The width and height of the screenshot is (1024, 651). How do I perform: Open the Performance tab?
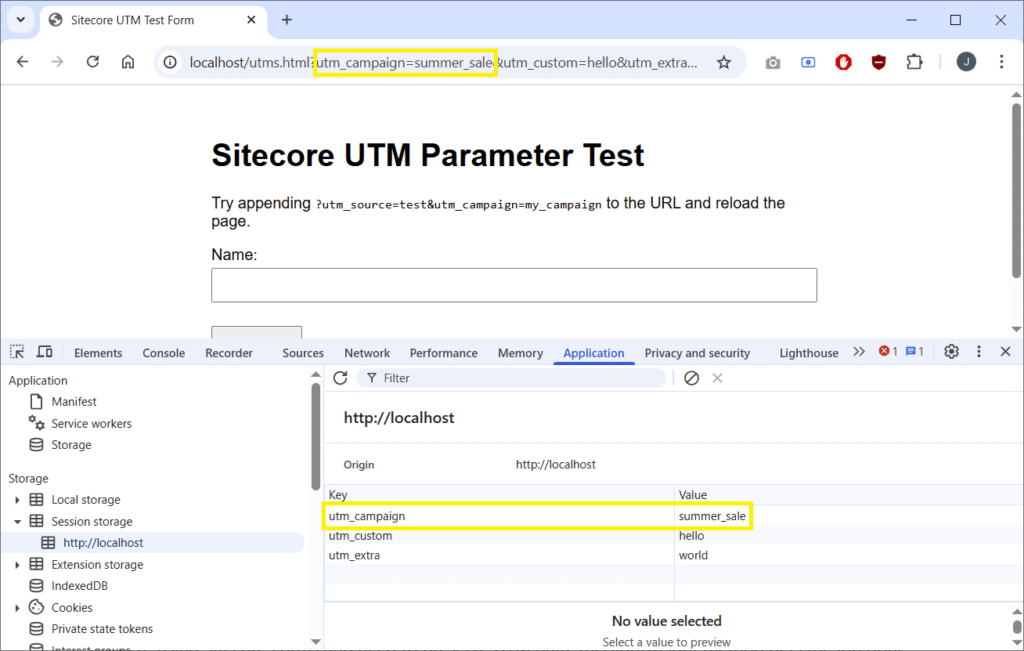443,353
